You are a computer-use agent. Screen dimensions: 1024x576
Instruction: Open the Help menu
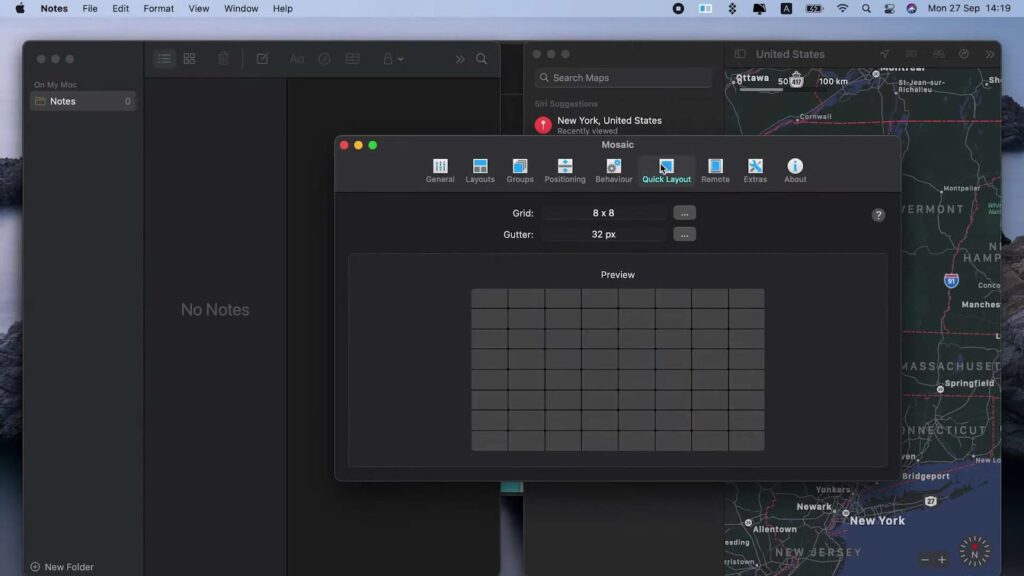283,8
